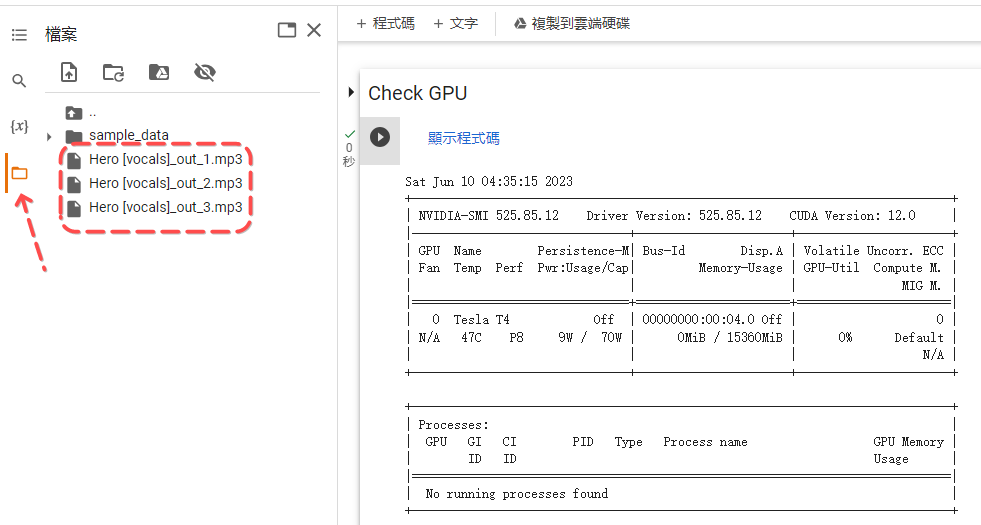This screenshot has width=981, height=525.
Task: Collapse the Check GPU section arrow
Action: point(351,93)
